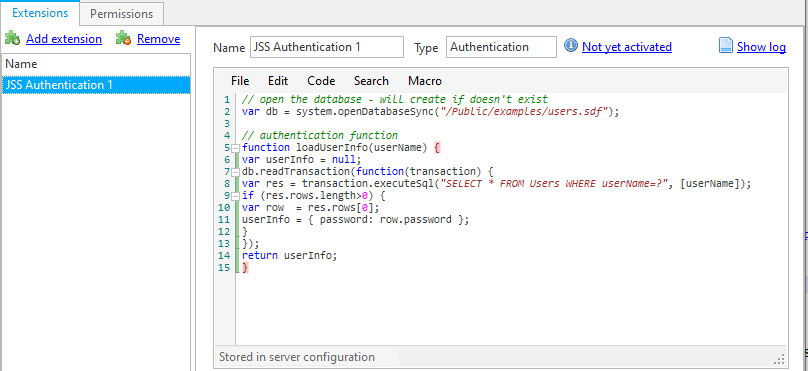Viewport: 808px width, 371px height.
Task: Click the resize grip in editor corner
Action: (x=780, y=359)
